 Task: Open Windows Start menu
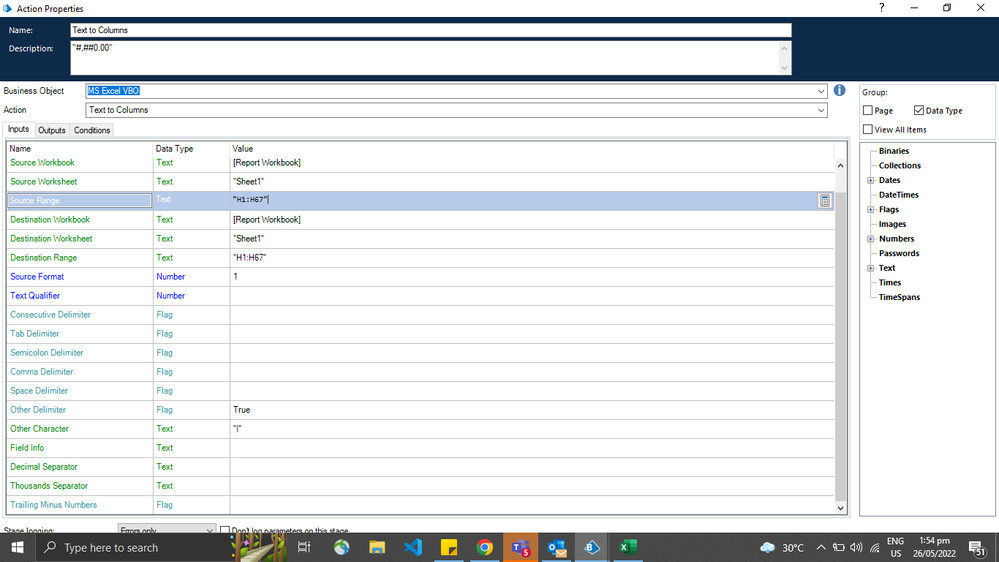pos(17,547)
